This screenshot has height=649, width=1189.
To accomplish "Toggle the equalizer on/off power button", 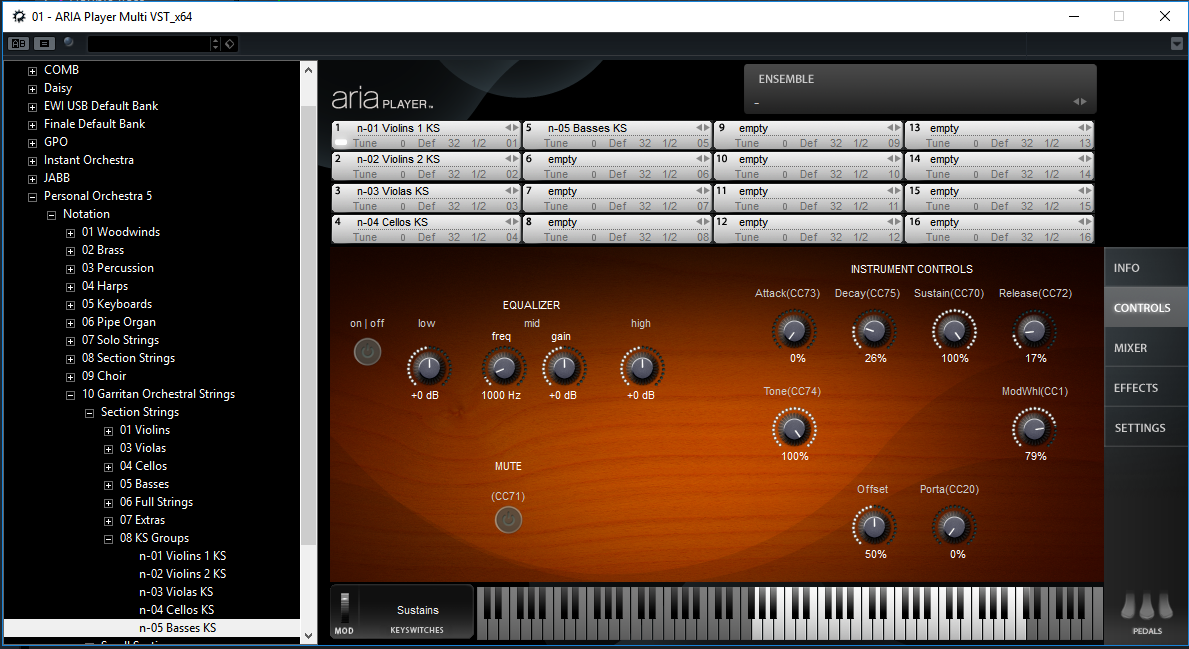I will click(367, 352).
